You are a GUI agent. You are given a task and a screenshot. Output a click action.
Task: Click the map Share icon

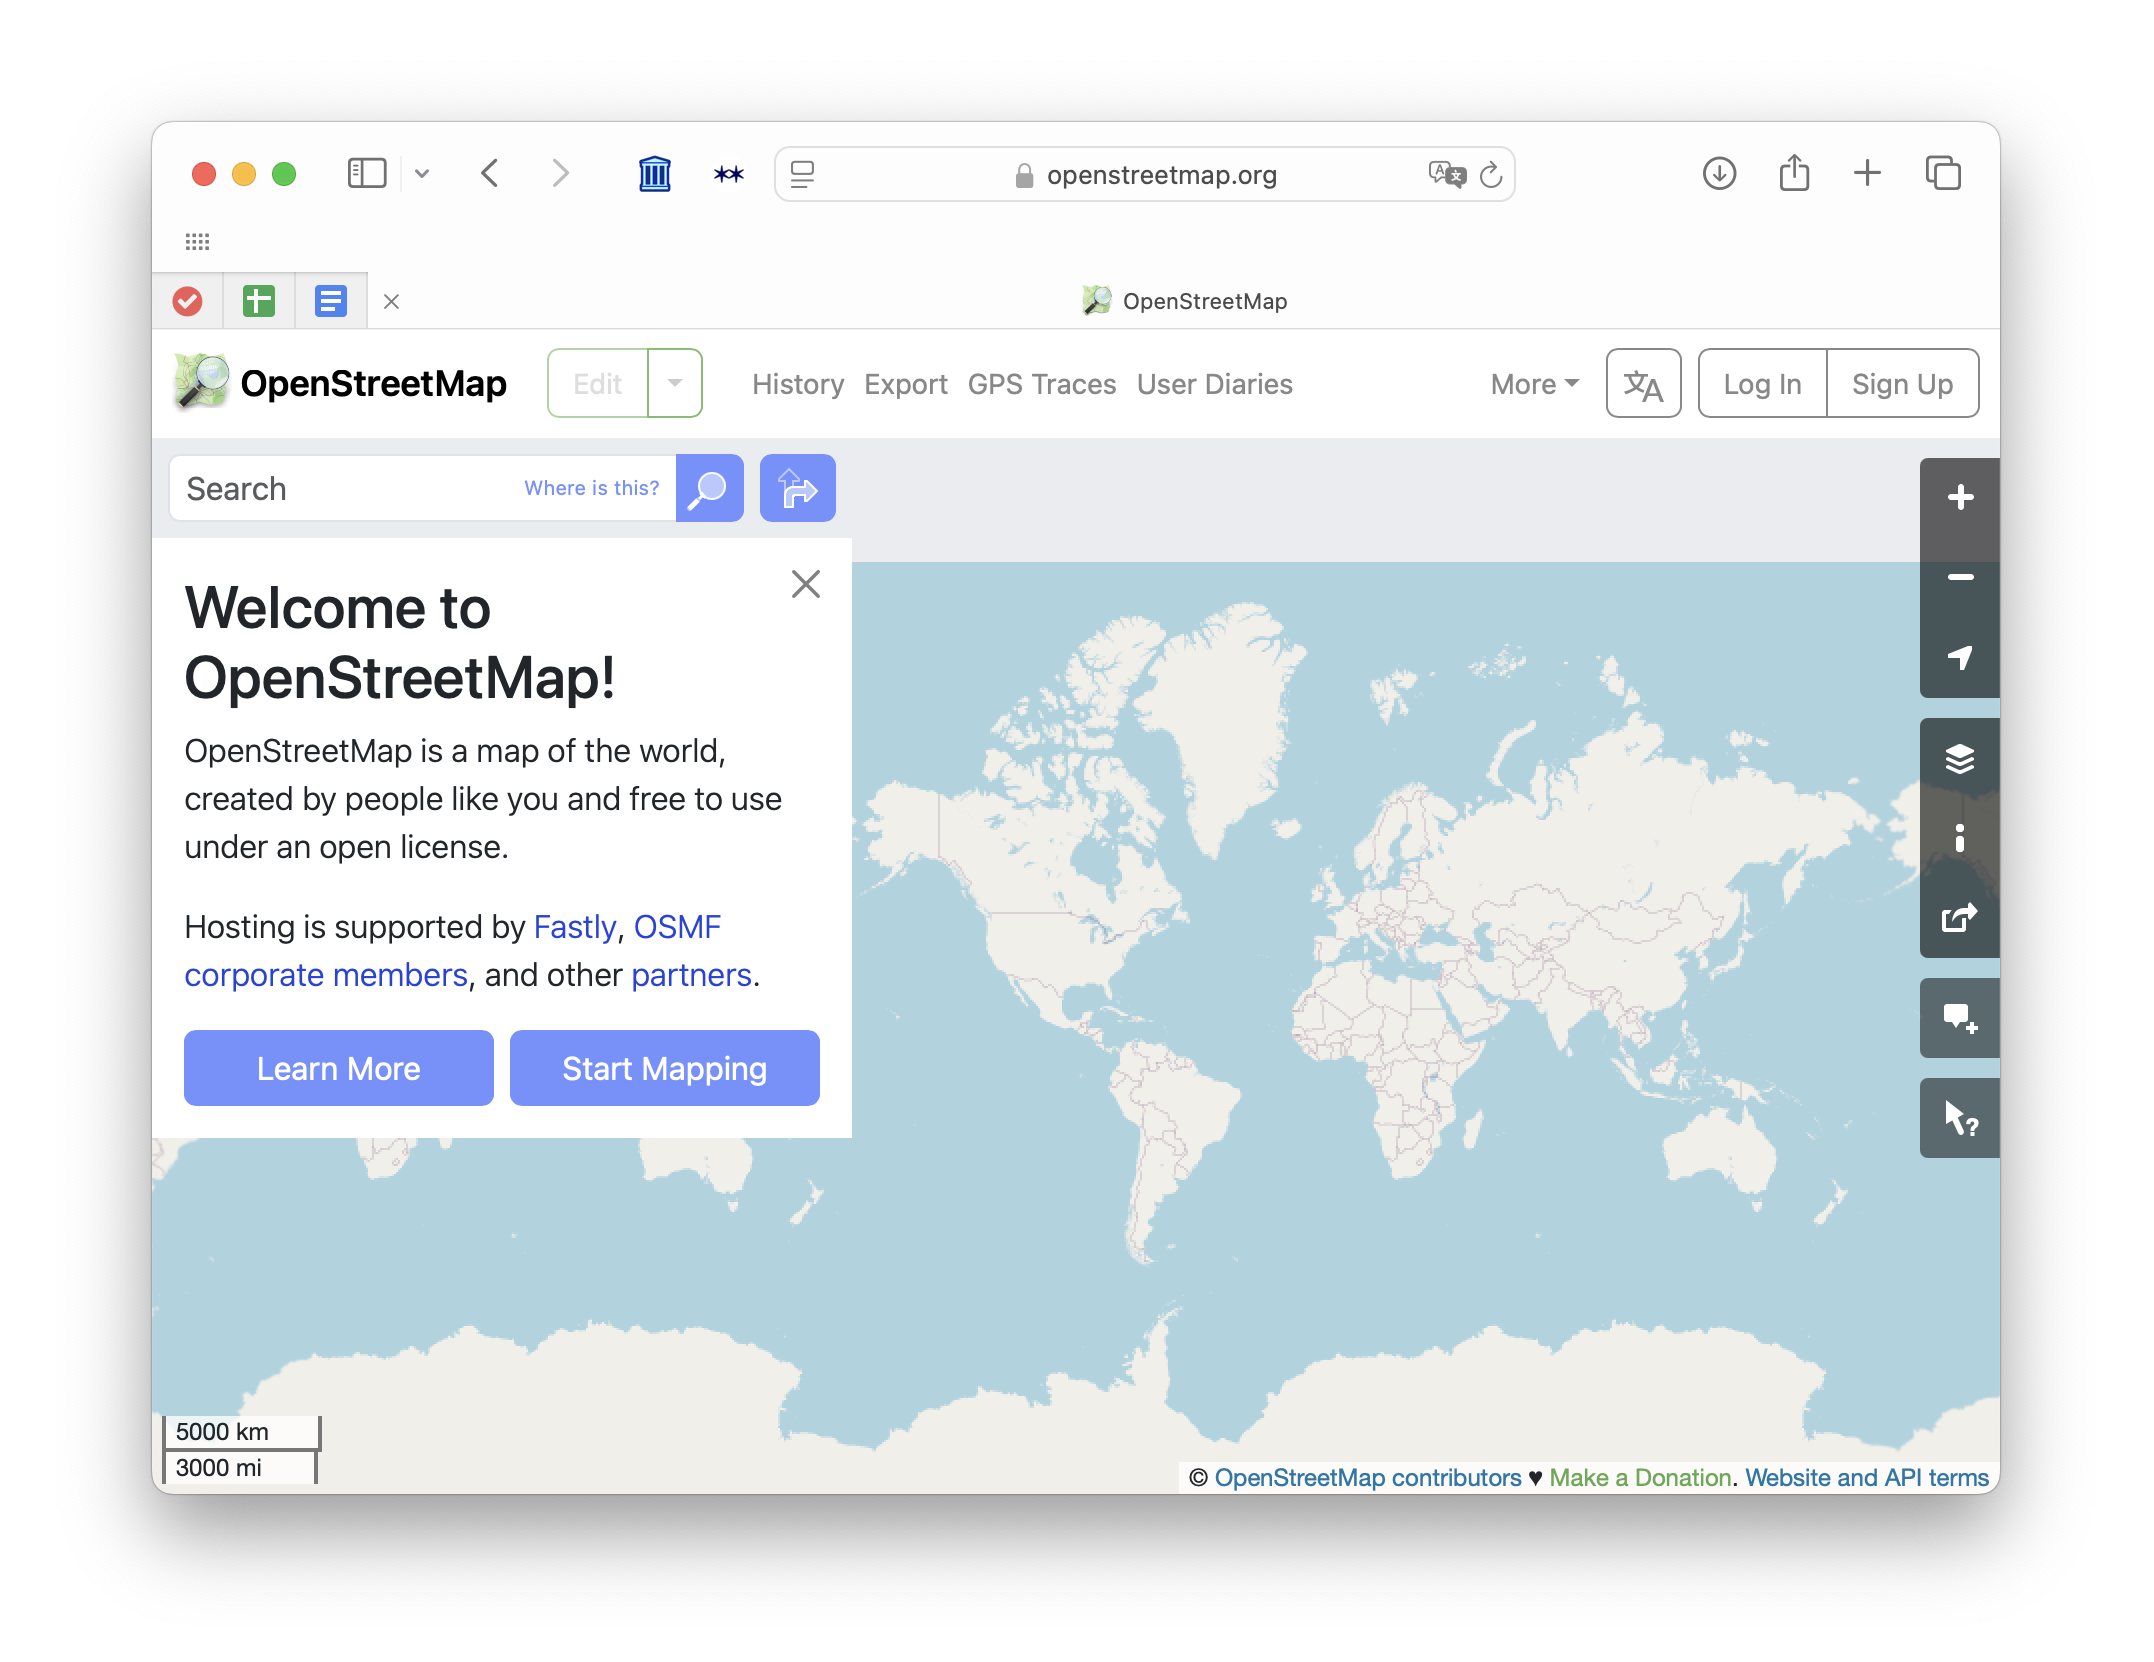(1959, 918)
